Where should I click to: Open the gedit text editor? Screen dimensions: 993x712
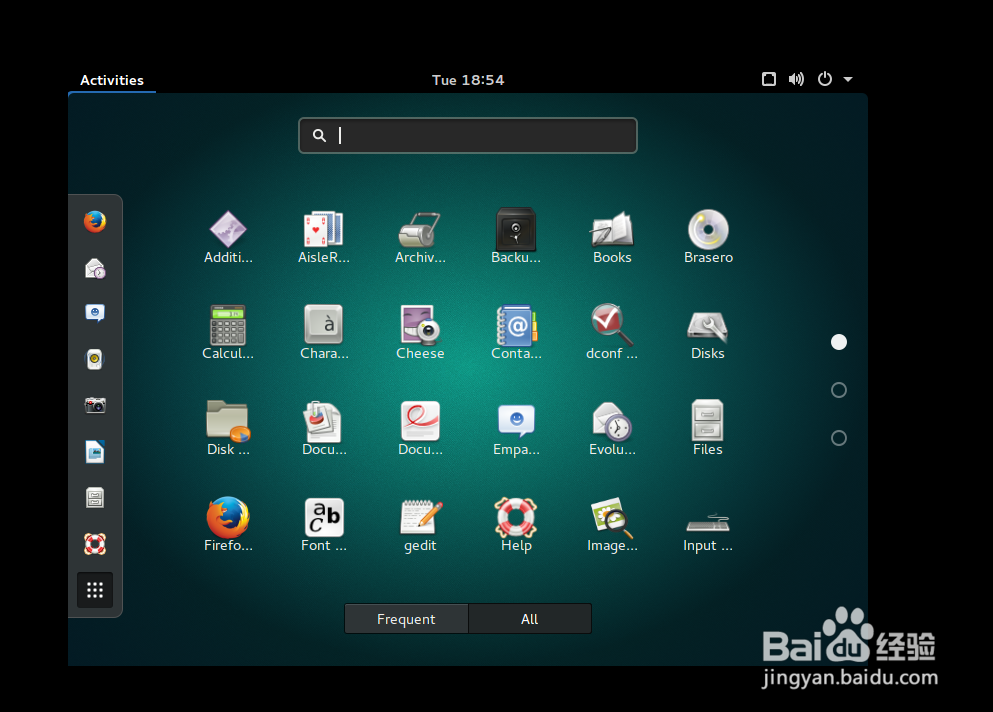pos(420,523)
